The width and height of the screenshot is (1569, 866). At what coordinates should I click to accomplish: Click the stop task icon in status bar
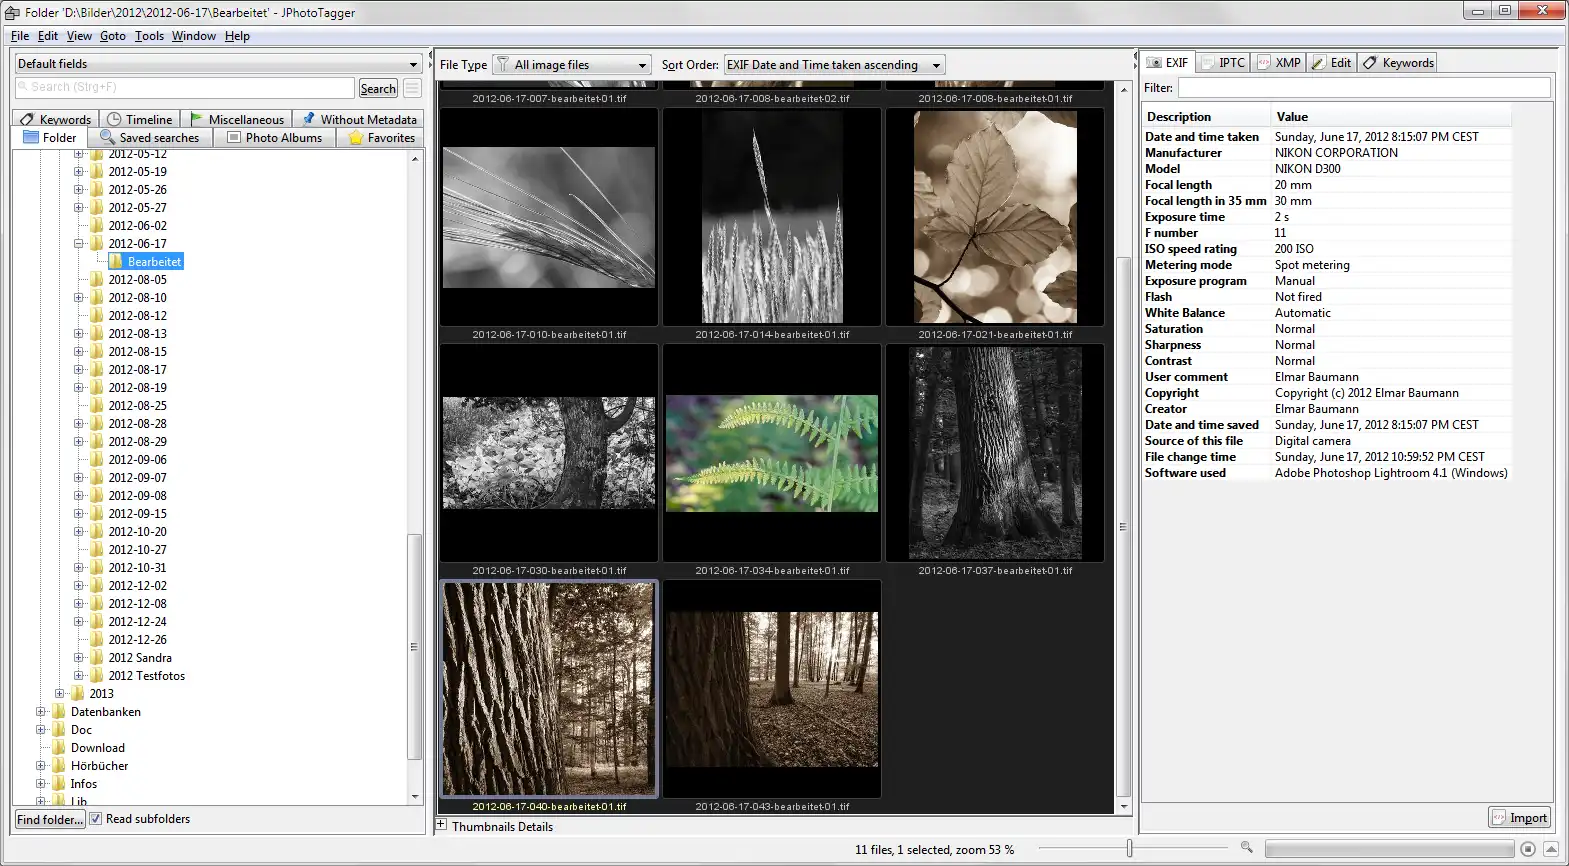click(x=1528, y=849)
